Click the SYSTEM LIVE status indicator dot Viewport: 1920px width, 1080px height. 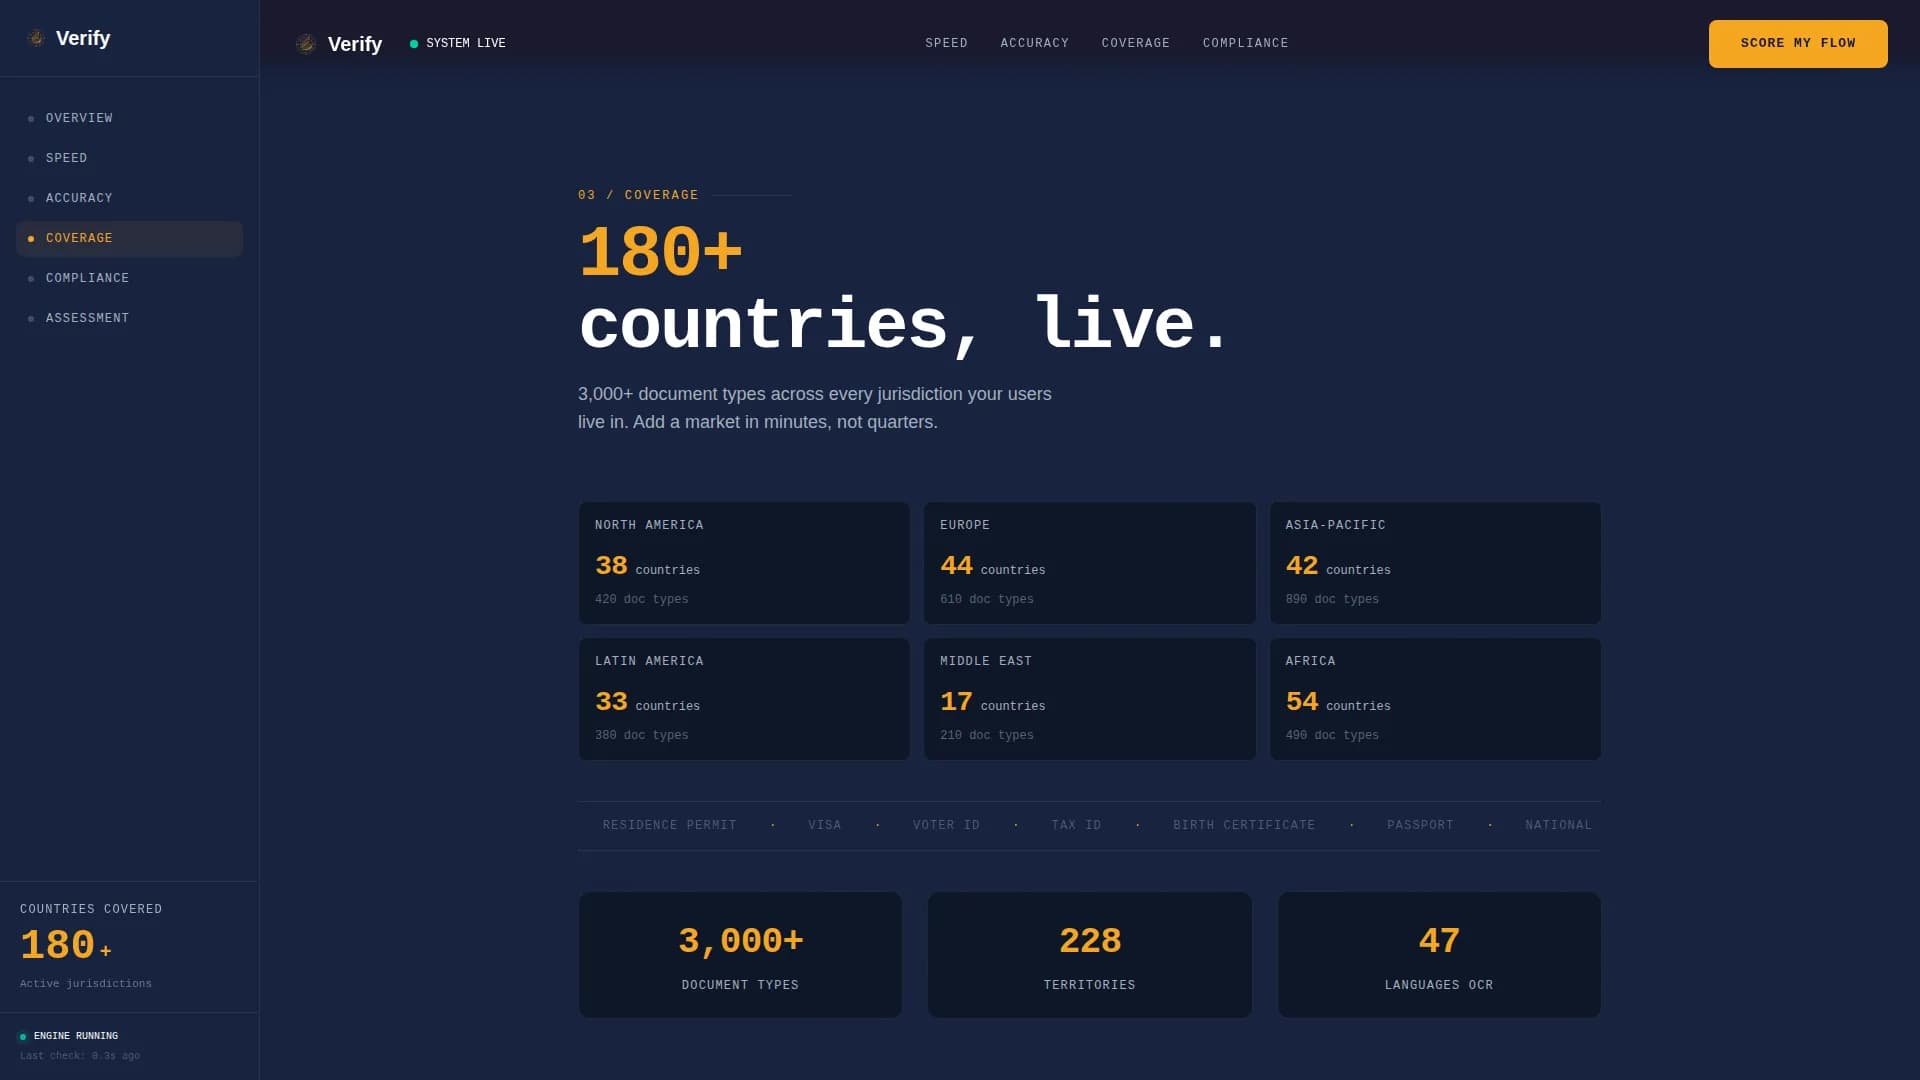tap(412, 43)
